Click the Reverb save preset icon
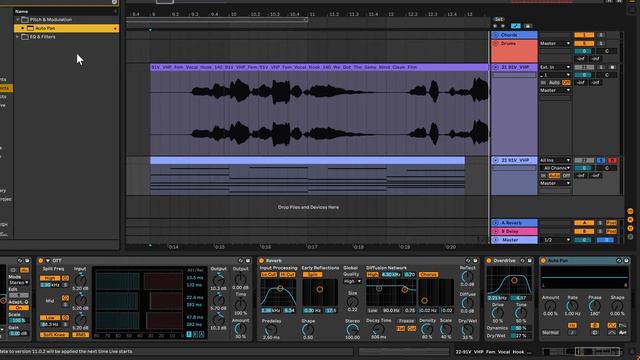Image resolution: width=640 pixels, height=360 pixels. (475, 260)
